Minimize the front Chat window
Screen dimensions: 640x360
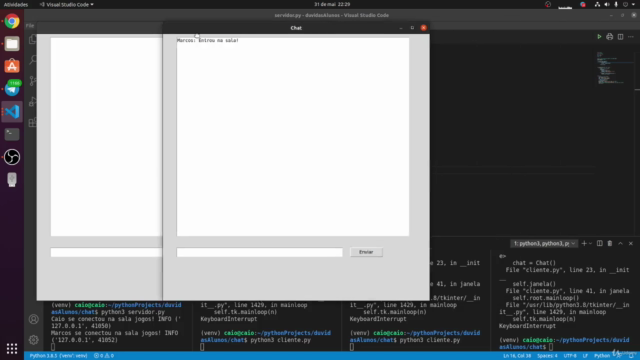point(401,28)
